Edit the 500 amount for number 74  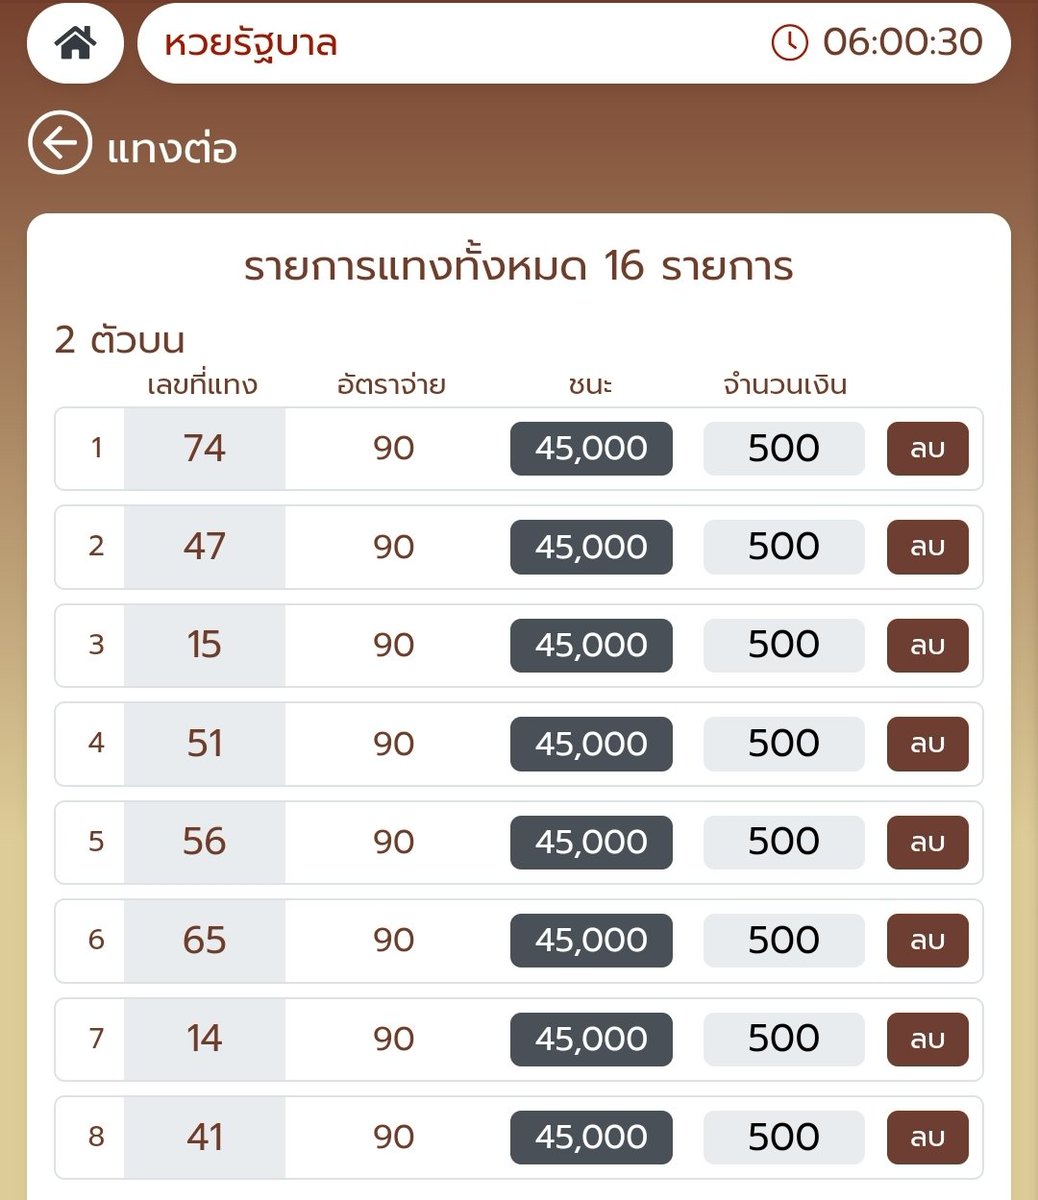pyautogui.click(x=784, y=448)
